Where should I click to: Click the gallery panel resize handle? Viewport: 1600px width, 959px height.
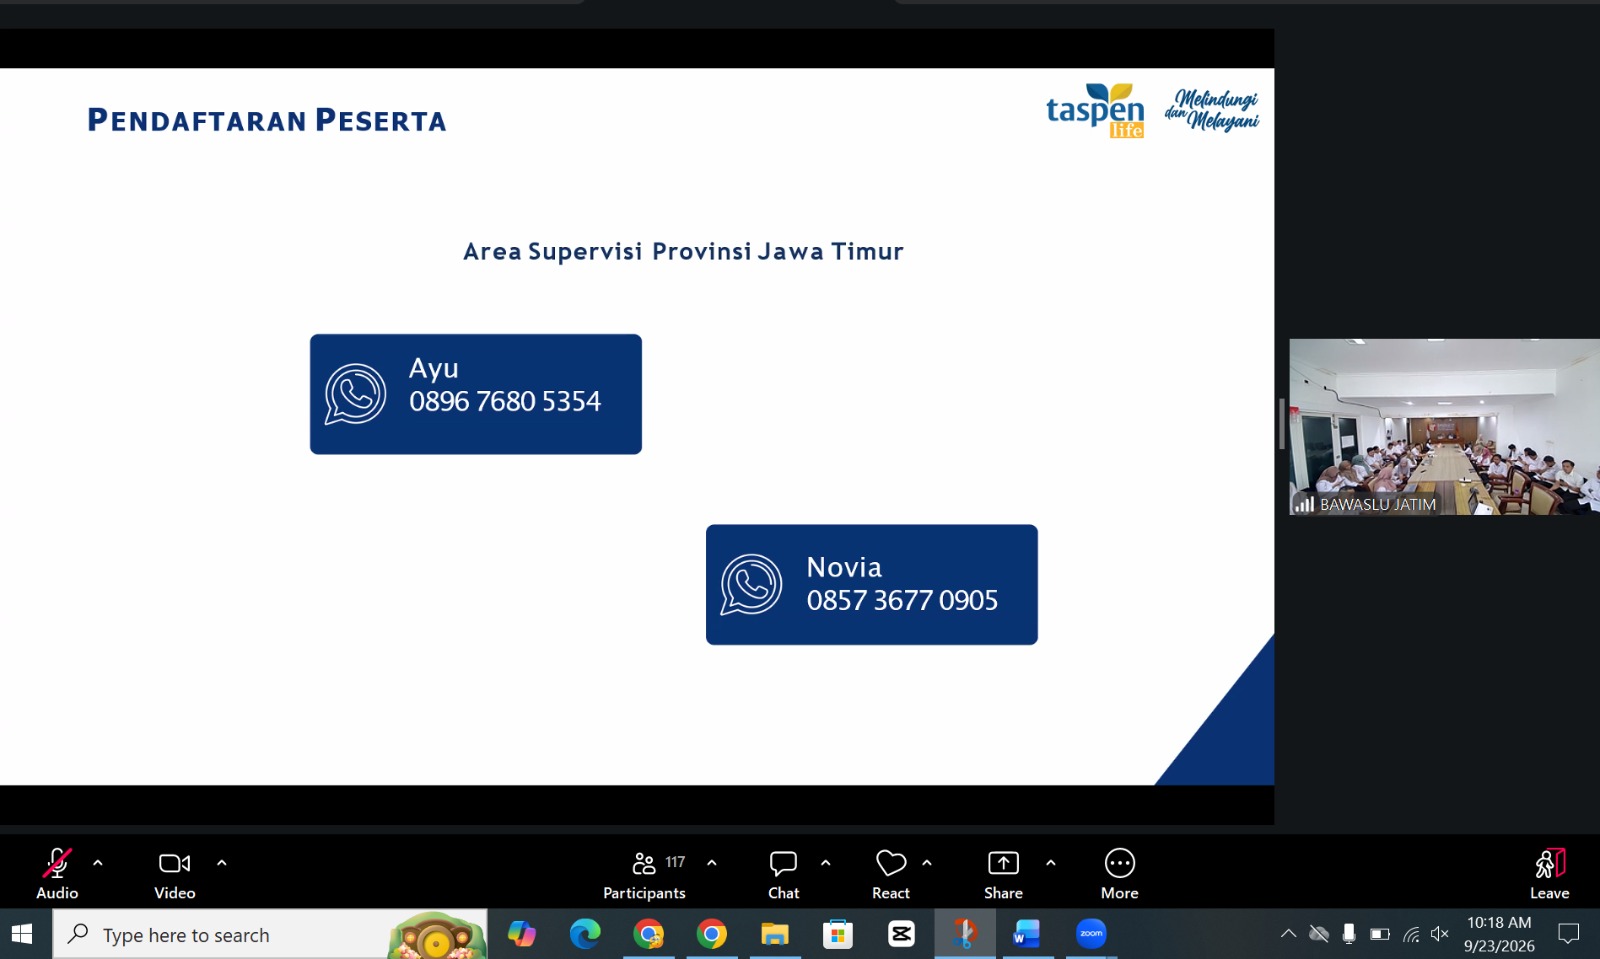(x=1282, y=424)
